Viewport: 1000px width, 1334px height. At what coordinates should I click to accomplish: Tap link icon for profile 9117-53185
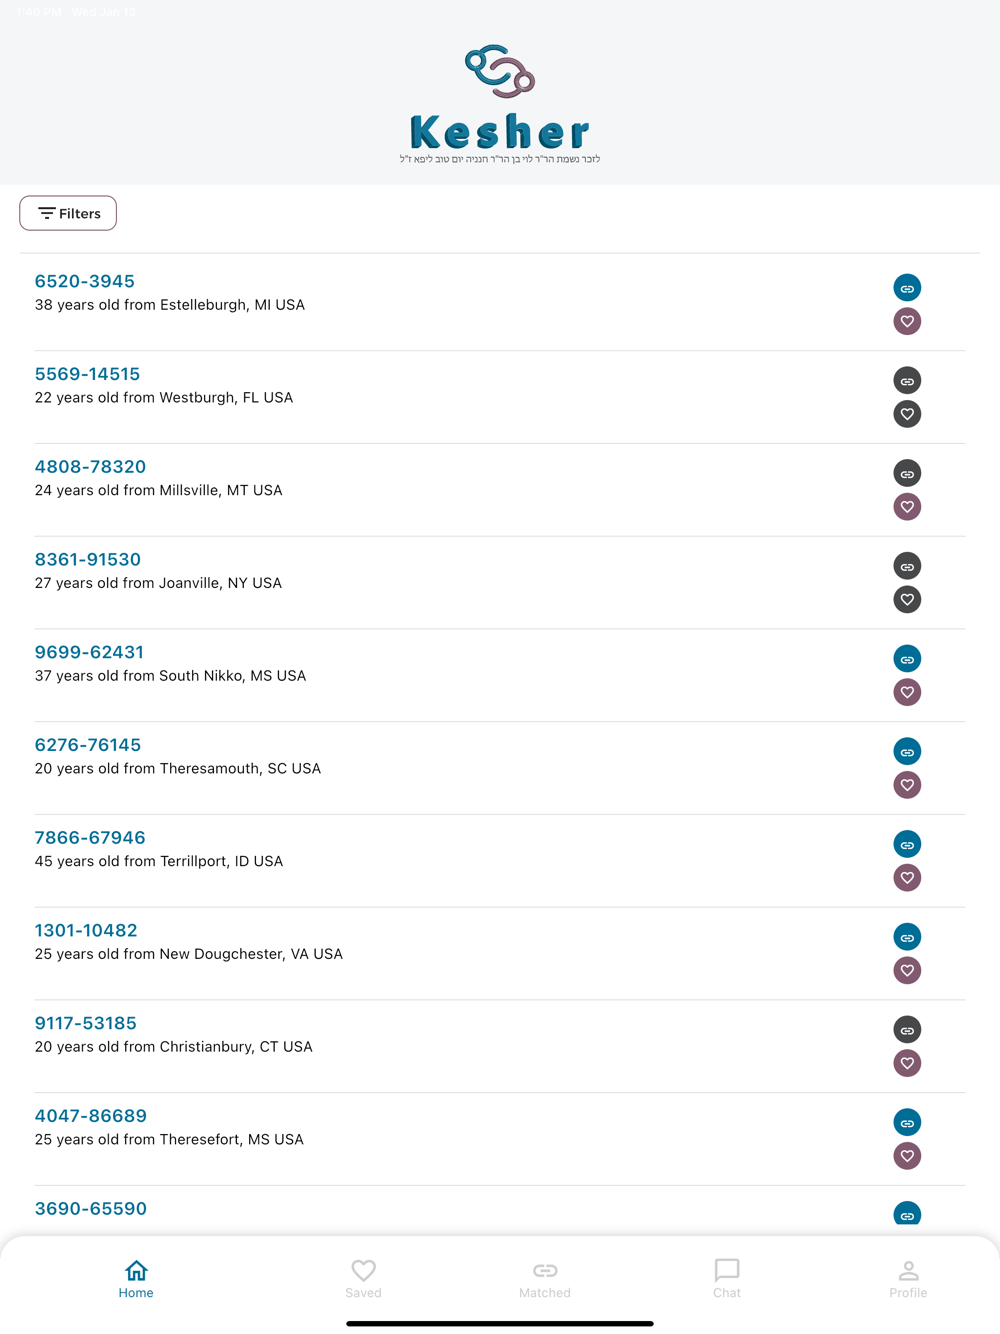[x=907, y=1030]
